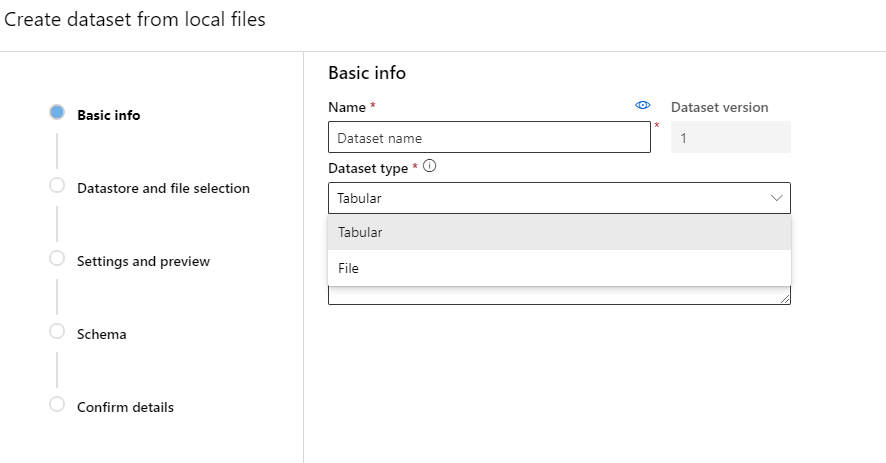
Task: Go to the Schema step
Action: [102, 334]
